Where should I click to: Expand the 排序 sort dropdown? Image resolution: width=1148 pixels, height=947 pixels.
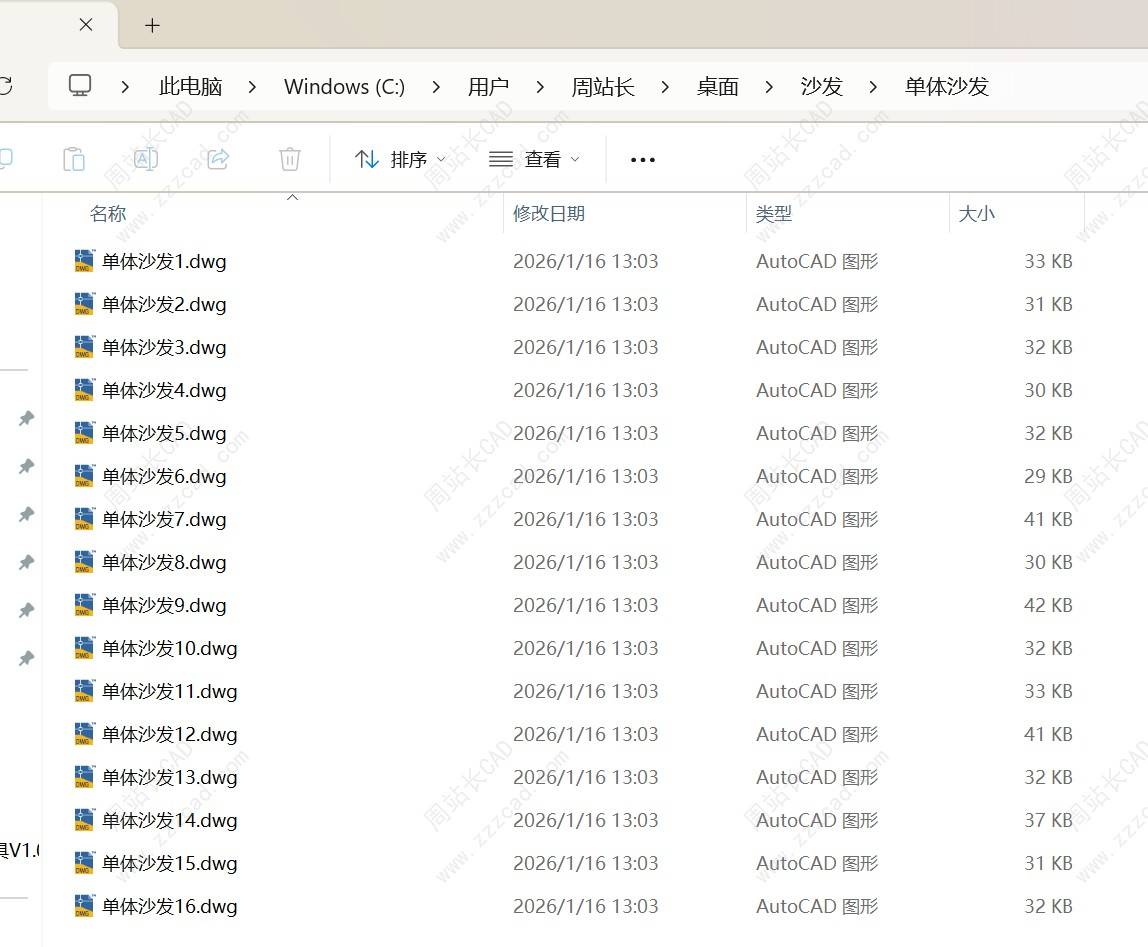click(x=400, y=159)
